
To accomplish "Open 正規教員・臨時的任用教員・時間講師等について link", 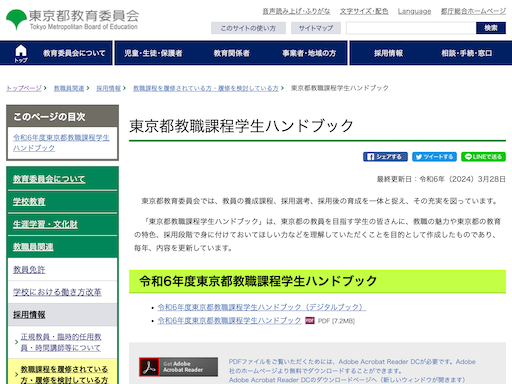I will 61,342.
